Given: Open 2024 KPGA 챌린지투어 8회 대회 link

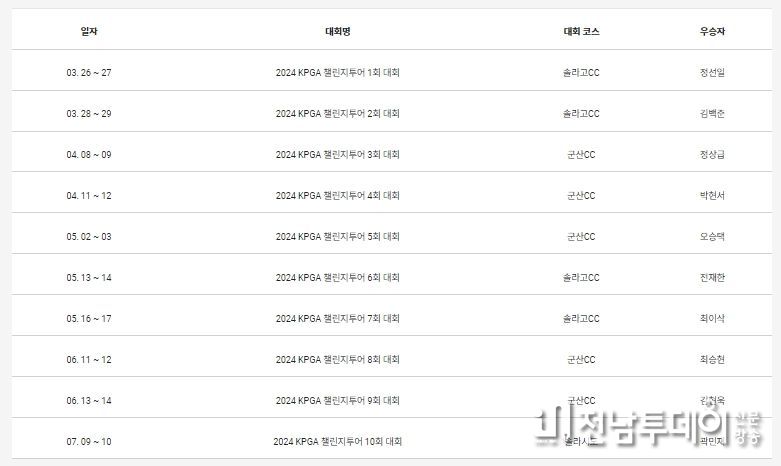Looking at the screenshot, I should click(x=338, y=359).
